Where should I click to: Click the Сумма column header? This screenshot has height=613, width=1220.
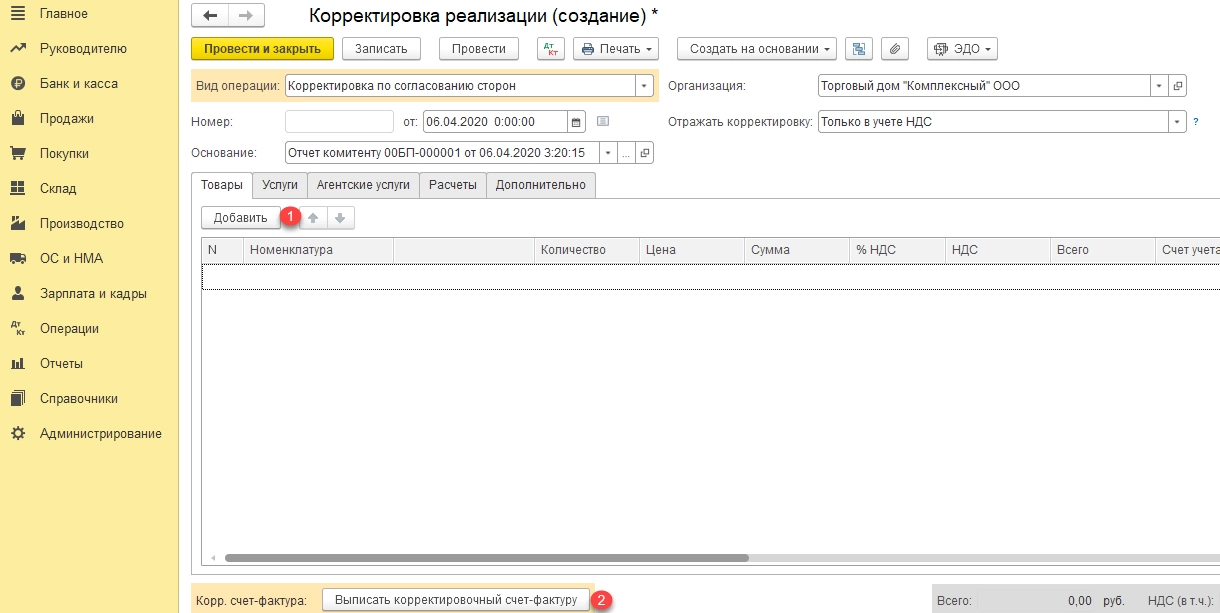797,250
